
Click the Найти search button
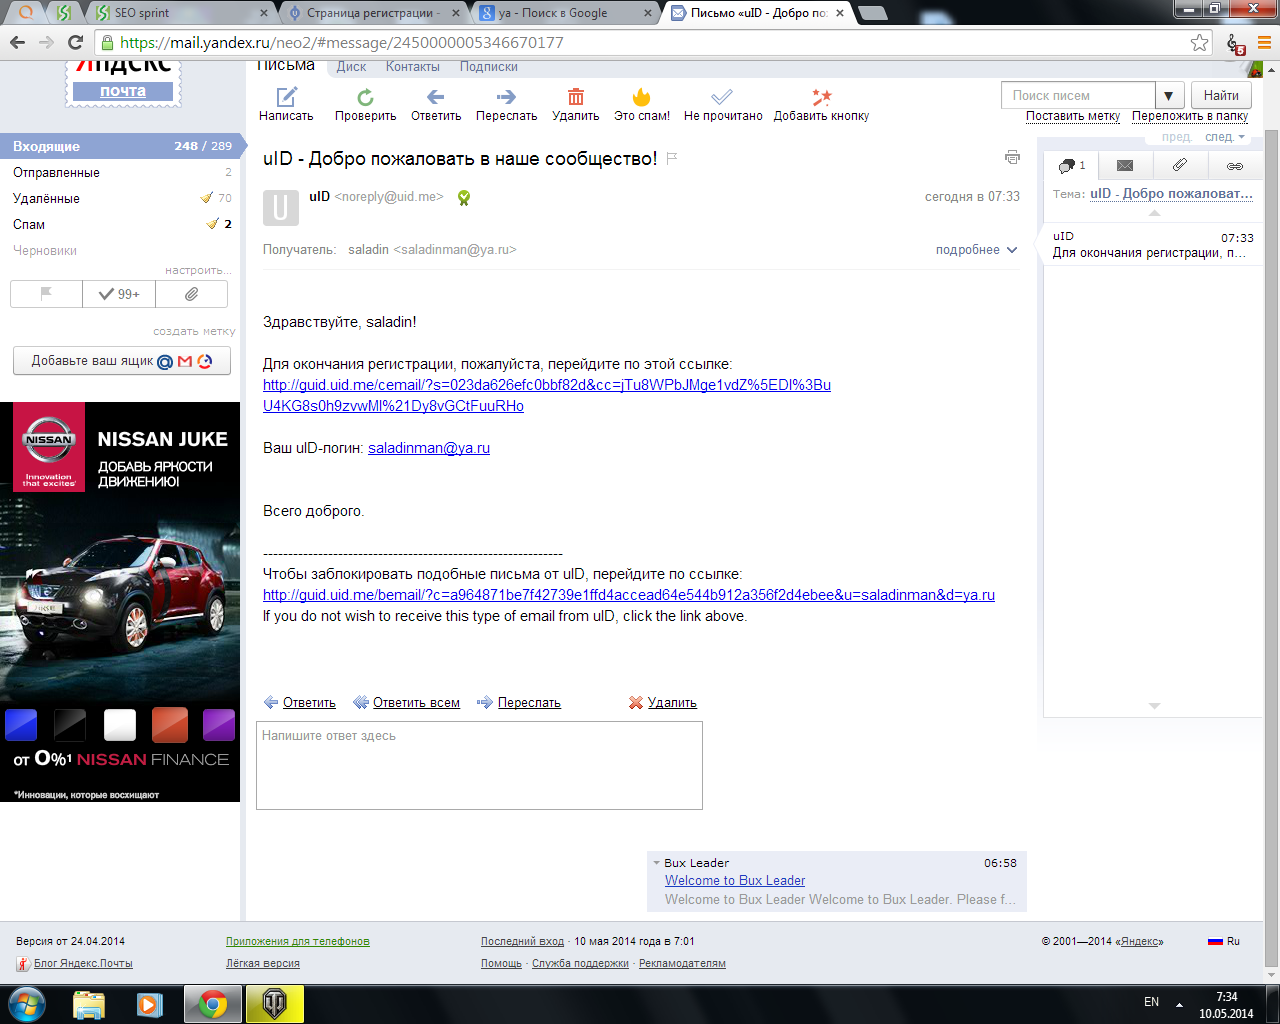pos(1221,95)
